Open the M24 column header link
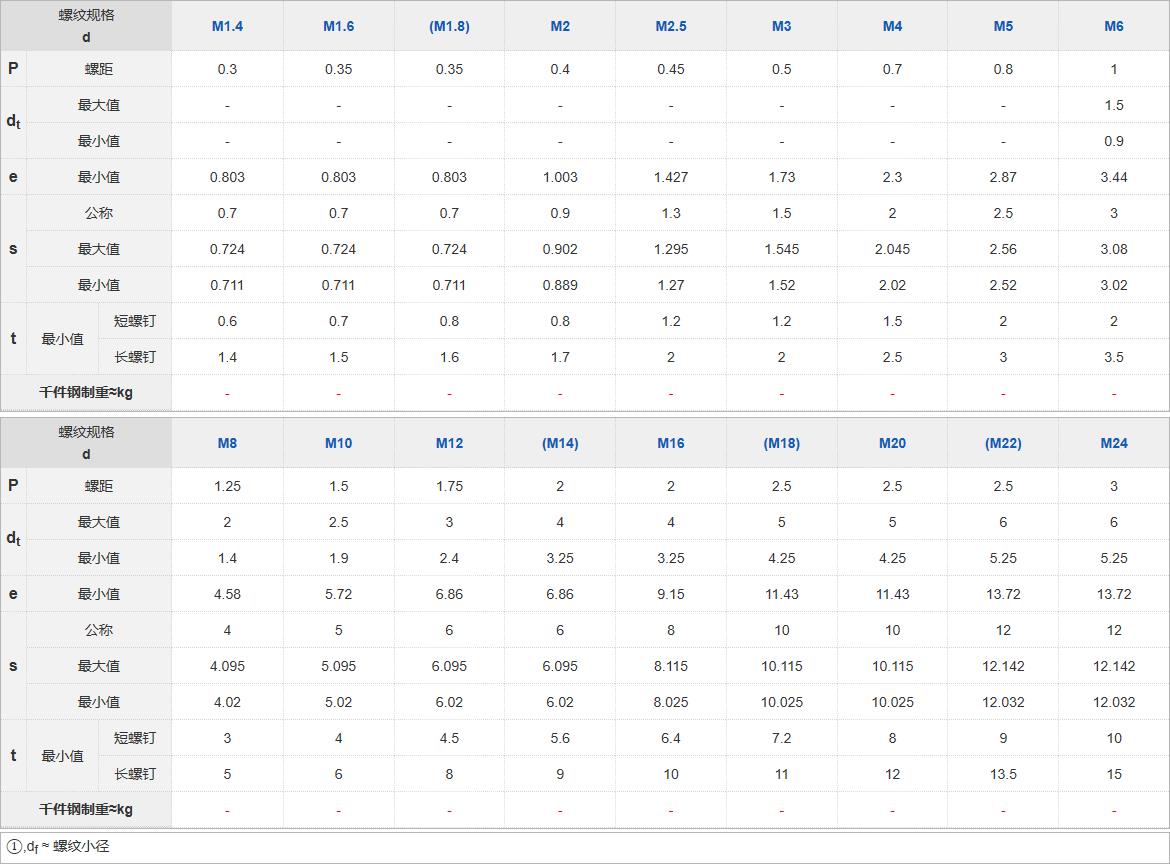Viewport: 1170px width, 864px height. point(1114,443)
